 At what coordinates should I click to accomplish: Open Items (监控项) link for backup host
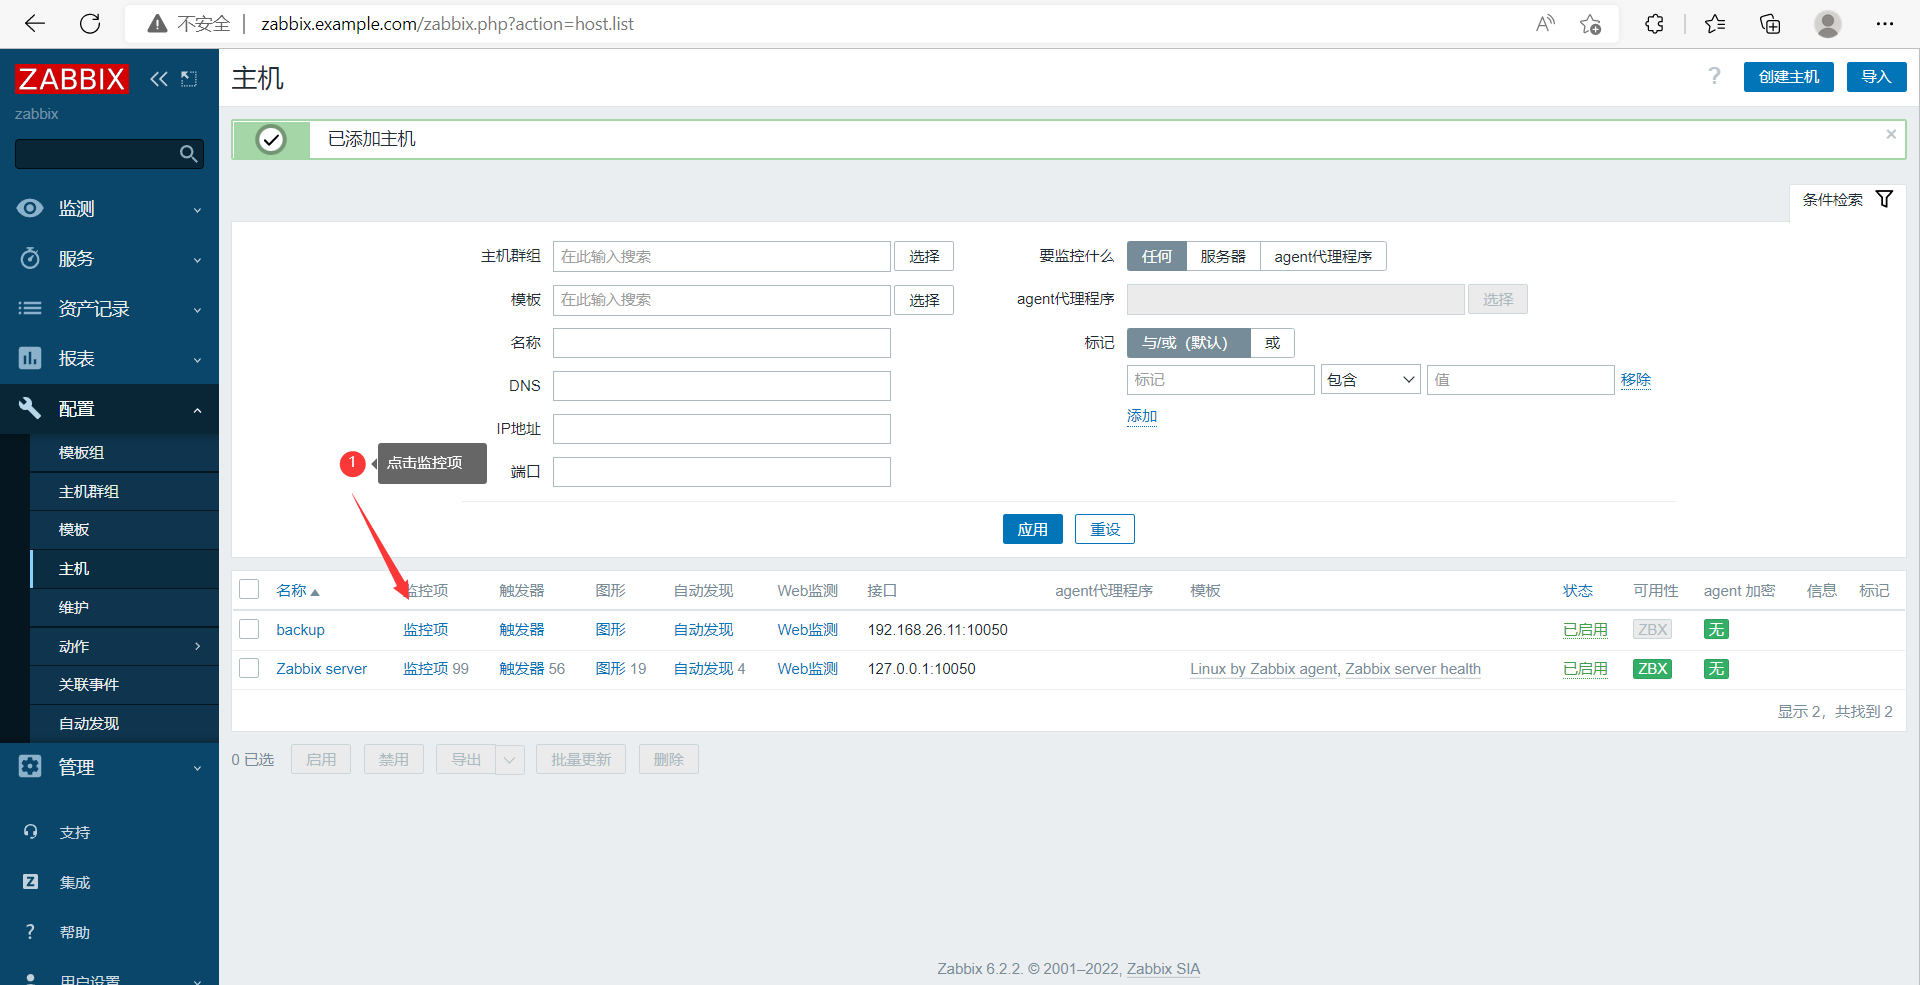[425, 630]
